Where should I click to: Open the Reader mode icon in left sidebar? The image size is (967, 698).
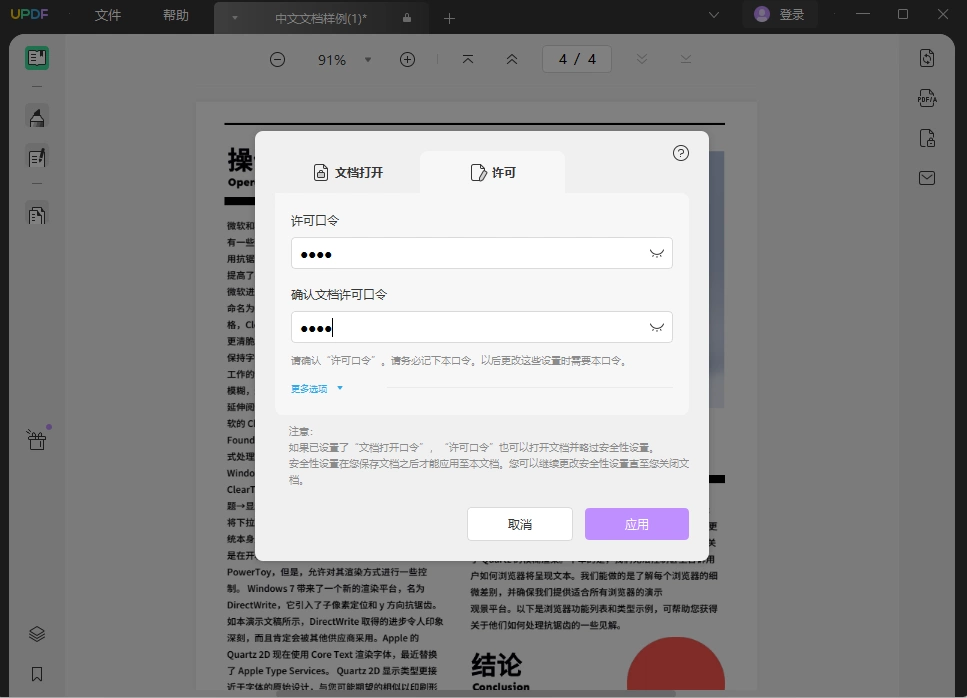(x=37, y=58)
